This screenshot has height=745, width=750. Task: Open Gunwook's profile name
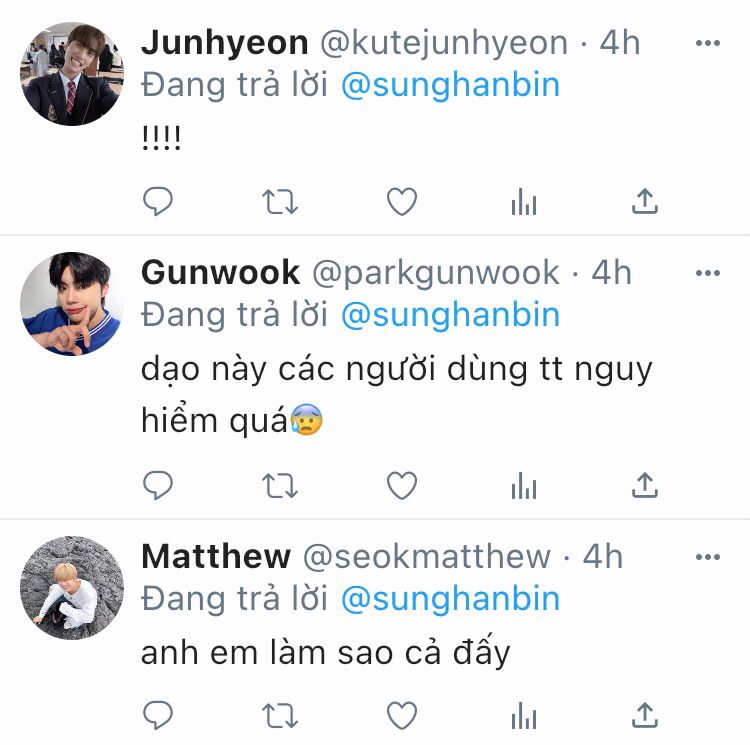pyautogui.click(x=221, y=273)
